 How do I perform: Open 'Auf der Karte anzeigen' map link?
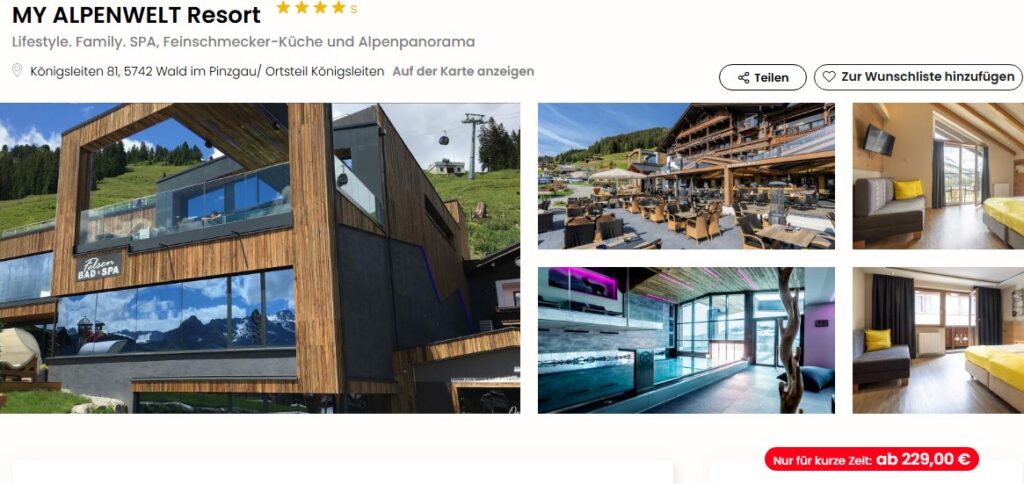pyautogui.click(x=463, y=71)
